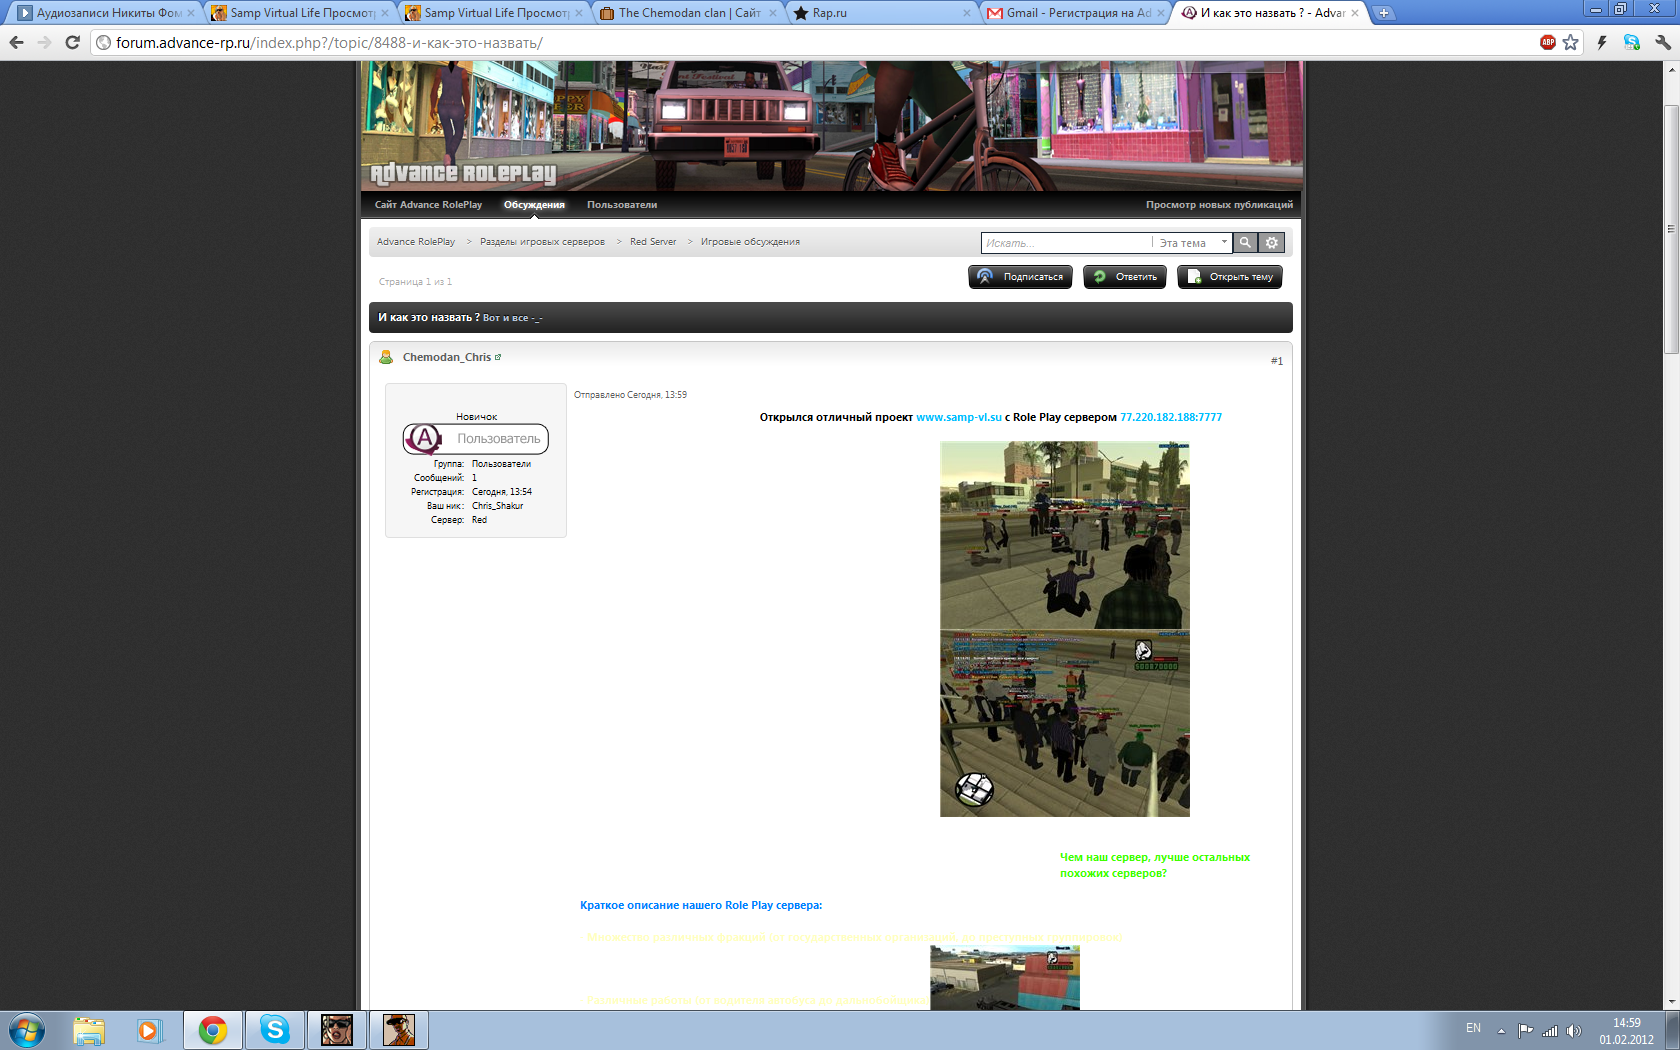Click the forum search magnifier button

(x=1245, y=242)
